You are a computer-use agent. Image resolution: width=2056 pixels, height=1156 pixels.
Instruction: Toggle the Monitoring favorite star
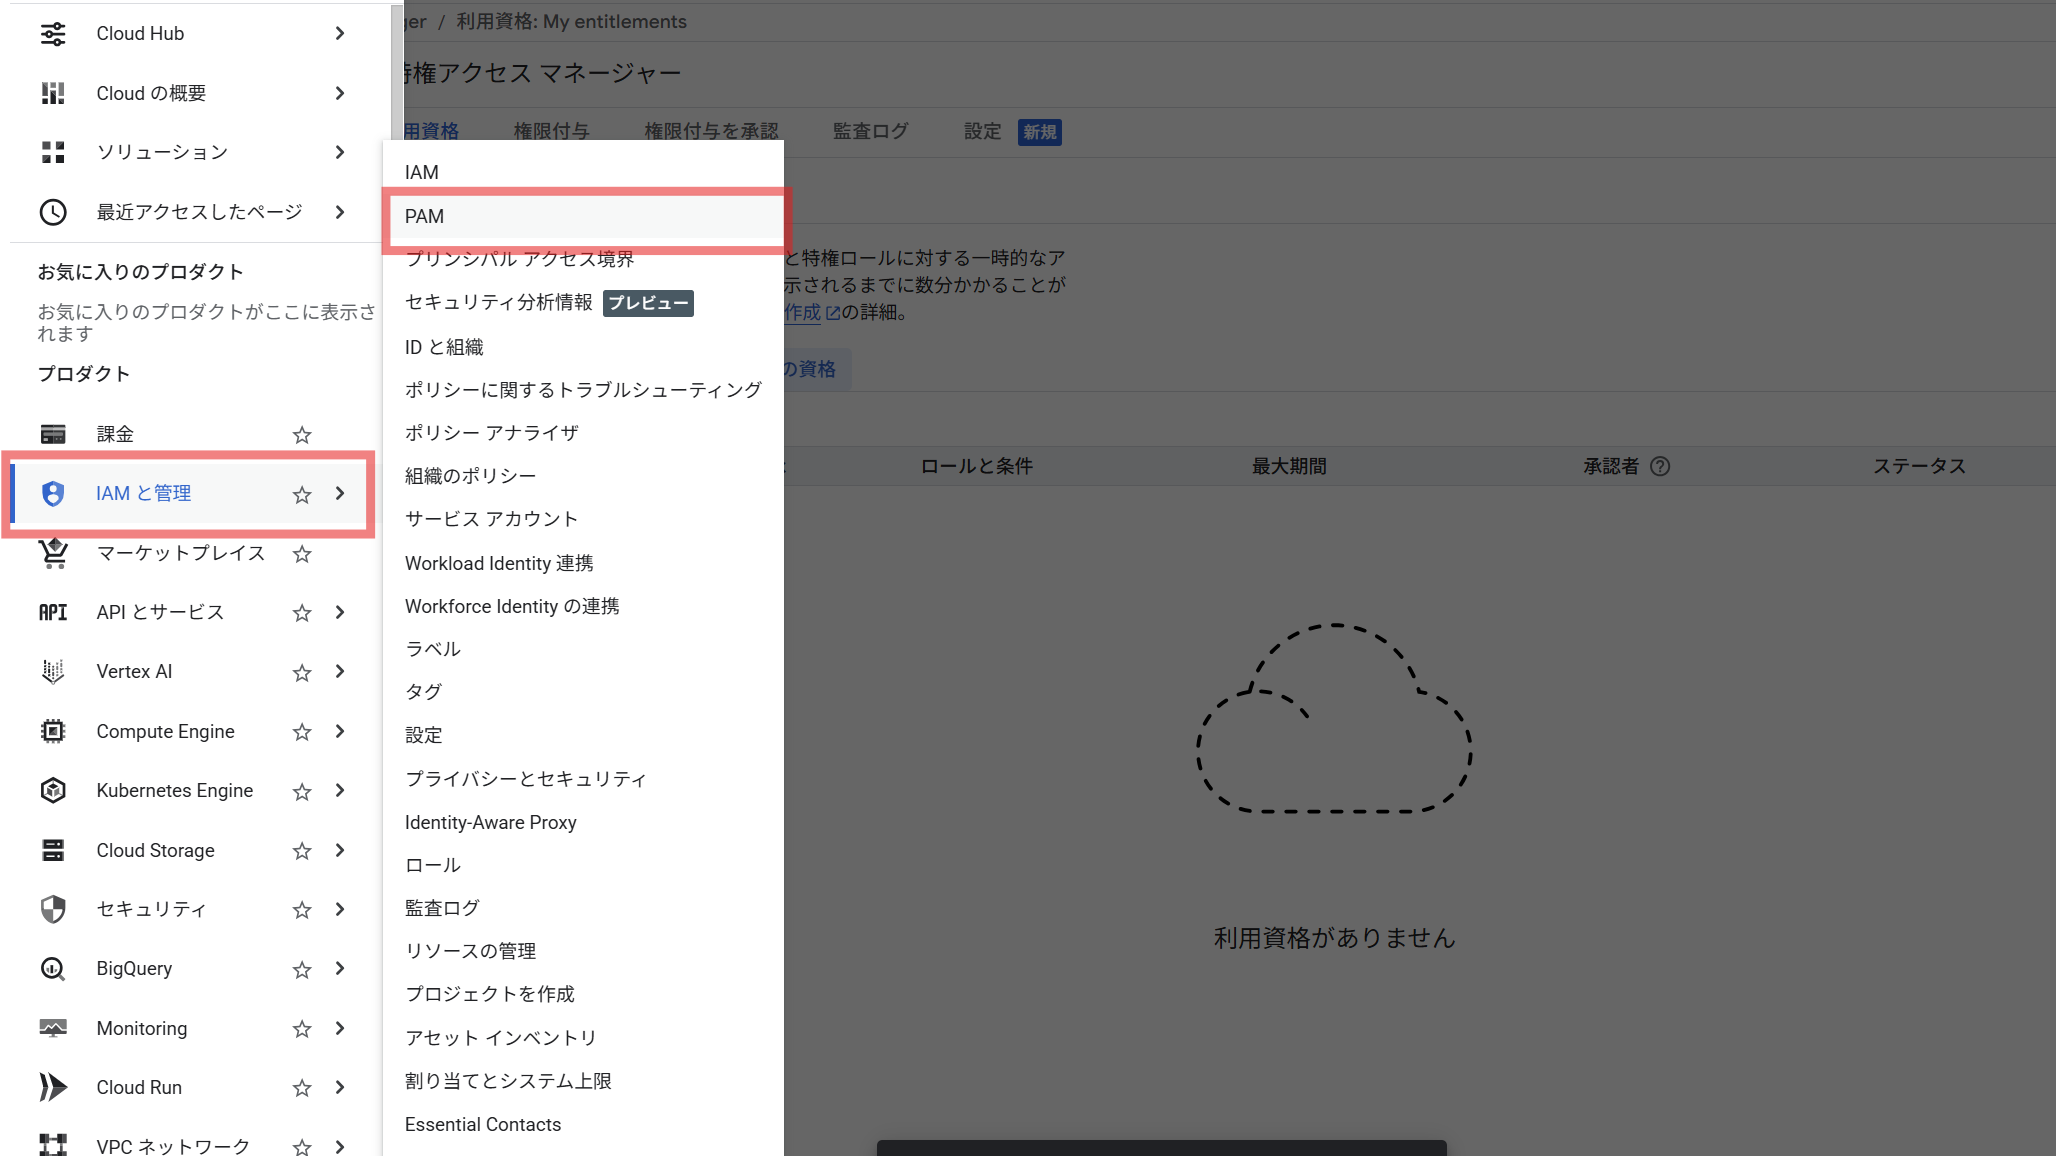[301, 1028]
